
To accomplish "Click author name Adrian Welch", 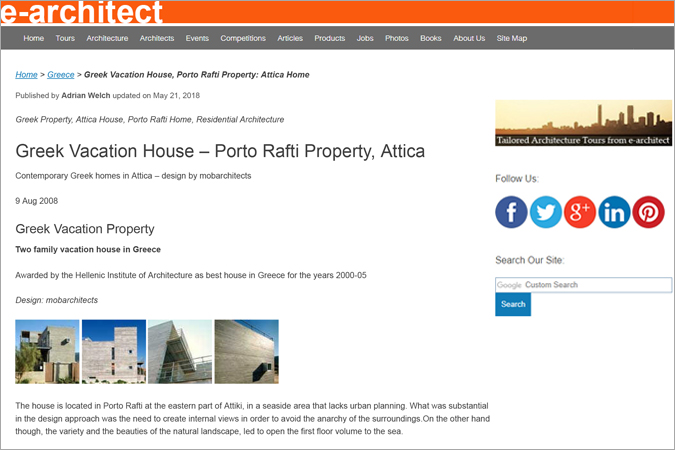I will point(86,95).
